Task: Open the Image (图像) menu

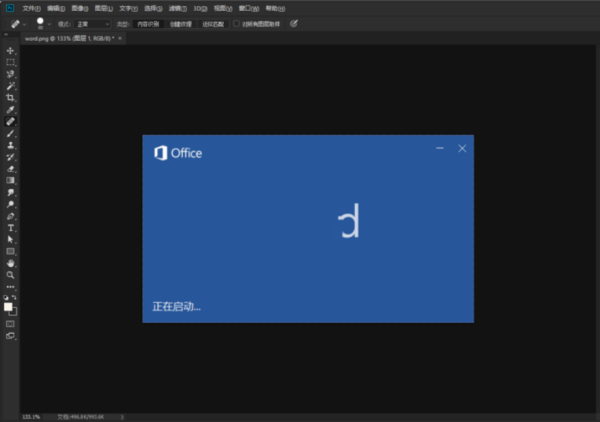Action: tap(80, 8)
